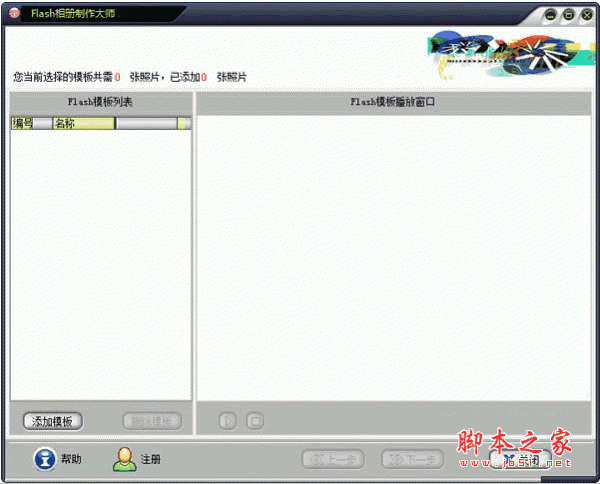Go to the previous step (上一步)
This screenshot has width=600, height=484.
333,459
